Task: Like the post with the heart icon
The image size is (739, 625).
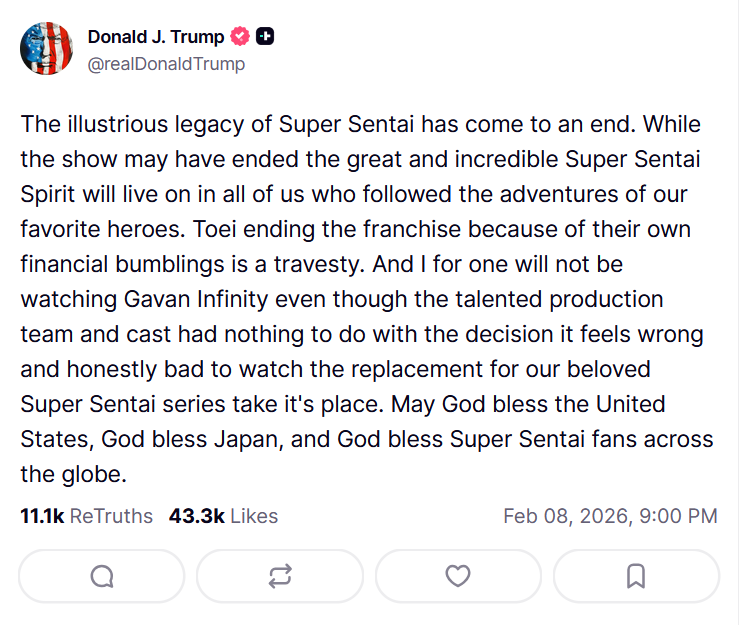Action: [x=458, y=576]
